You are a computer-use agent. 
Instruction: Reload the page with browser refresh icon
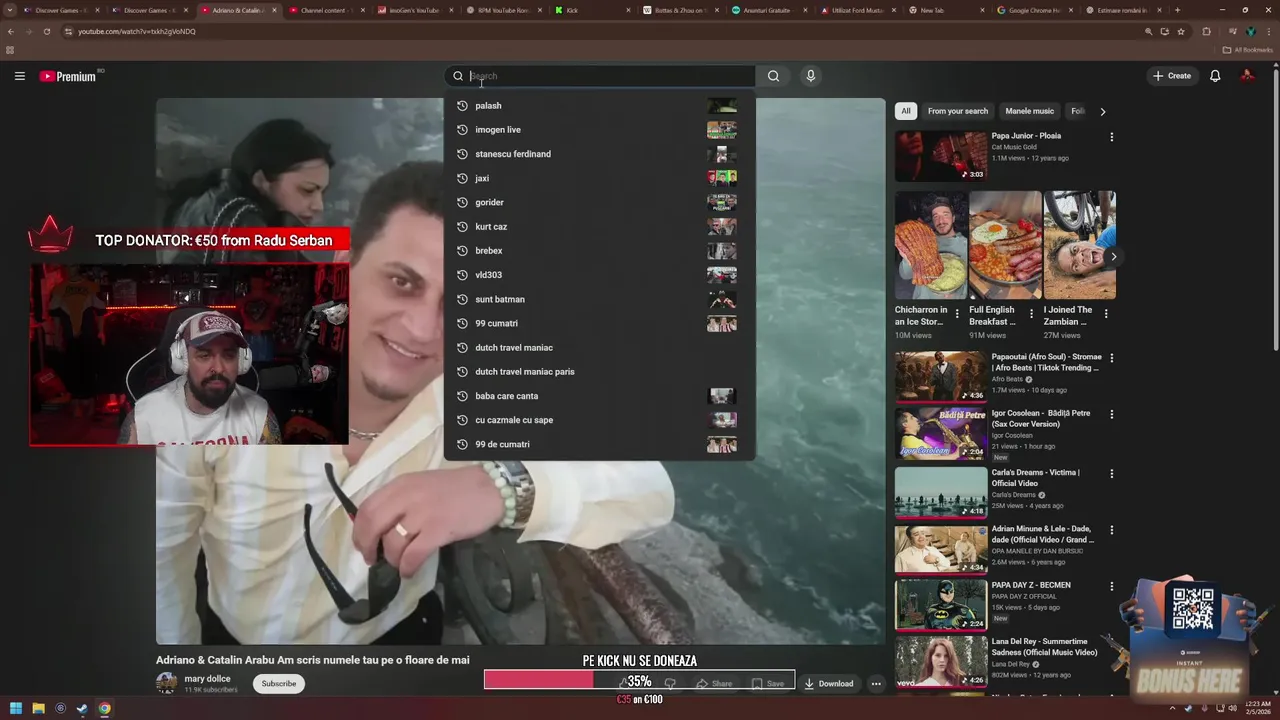46,31
